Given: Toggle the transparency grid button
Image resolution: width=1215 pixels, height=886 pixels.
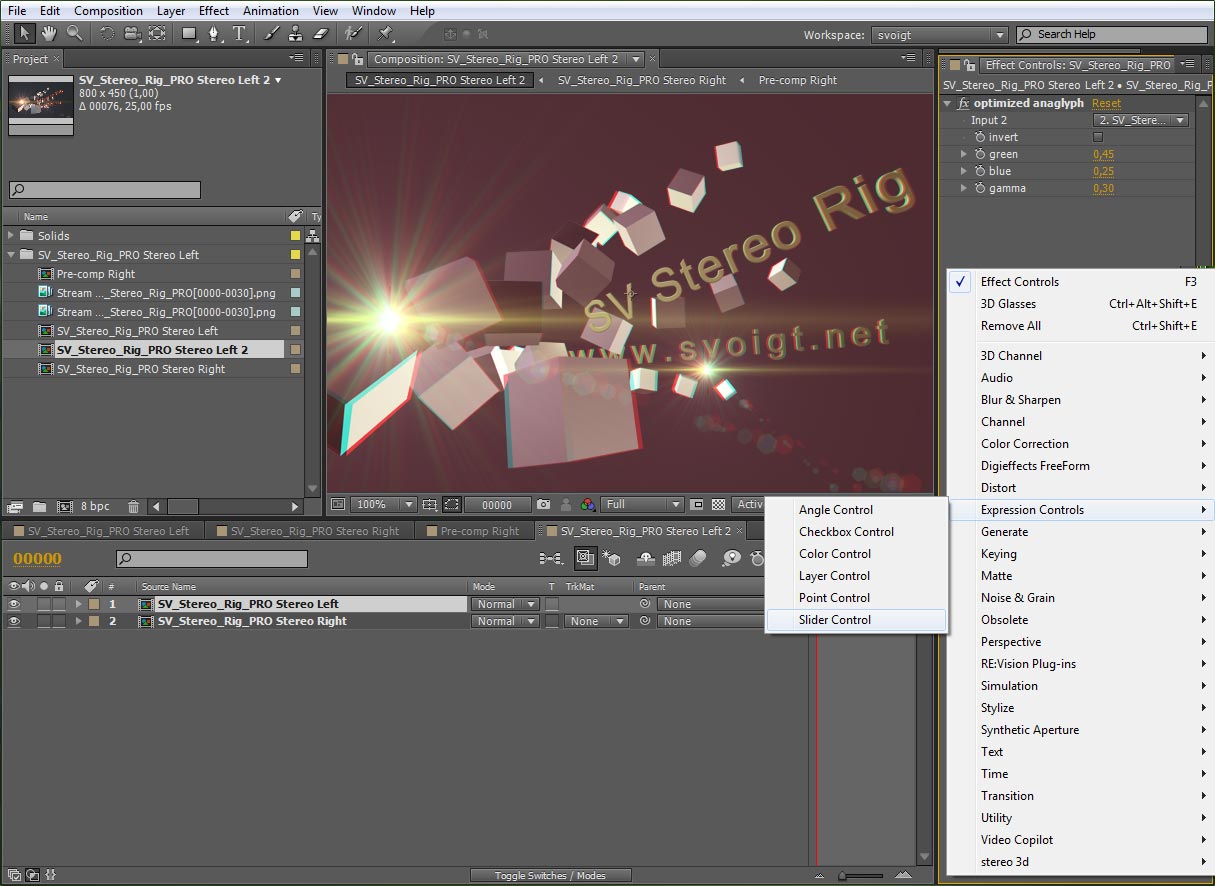Looking at the screenshot, I should [x=718, y=505].
